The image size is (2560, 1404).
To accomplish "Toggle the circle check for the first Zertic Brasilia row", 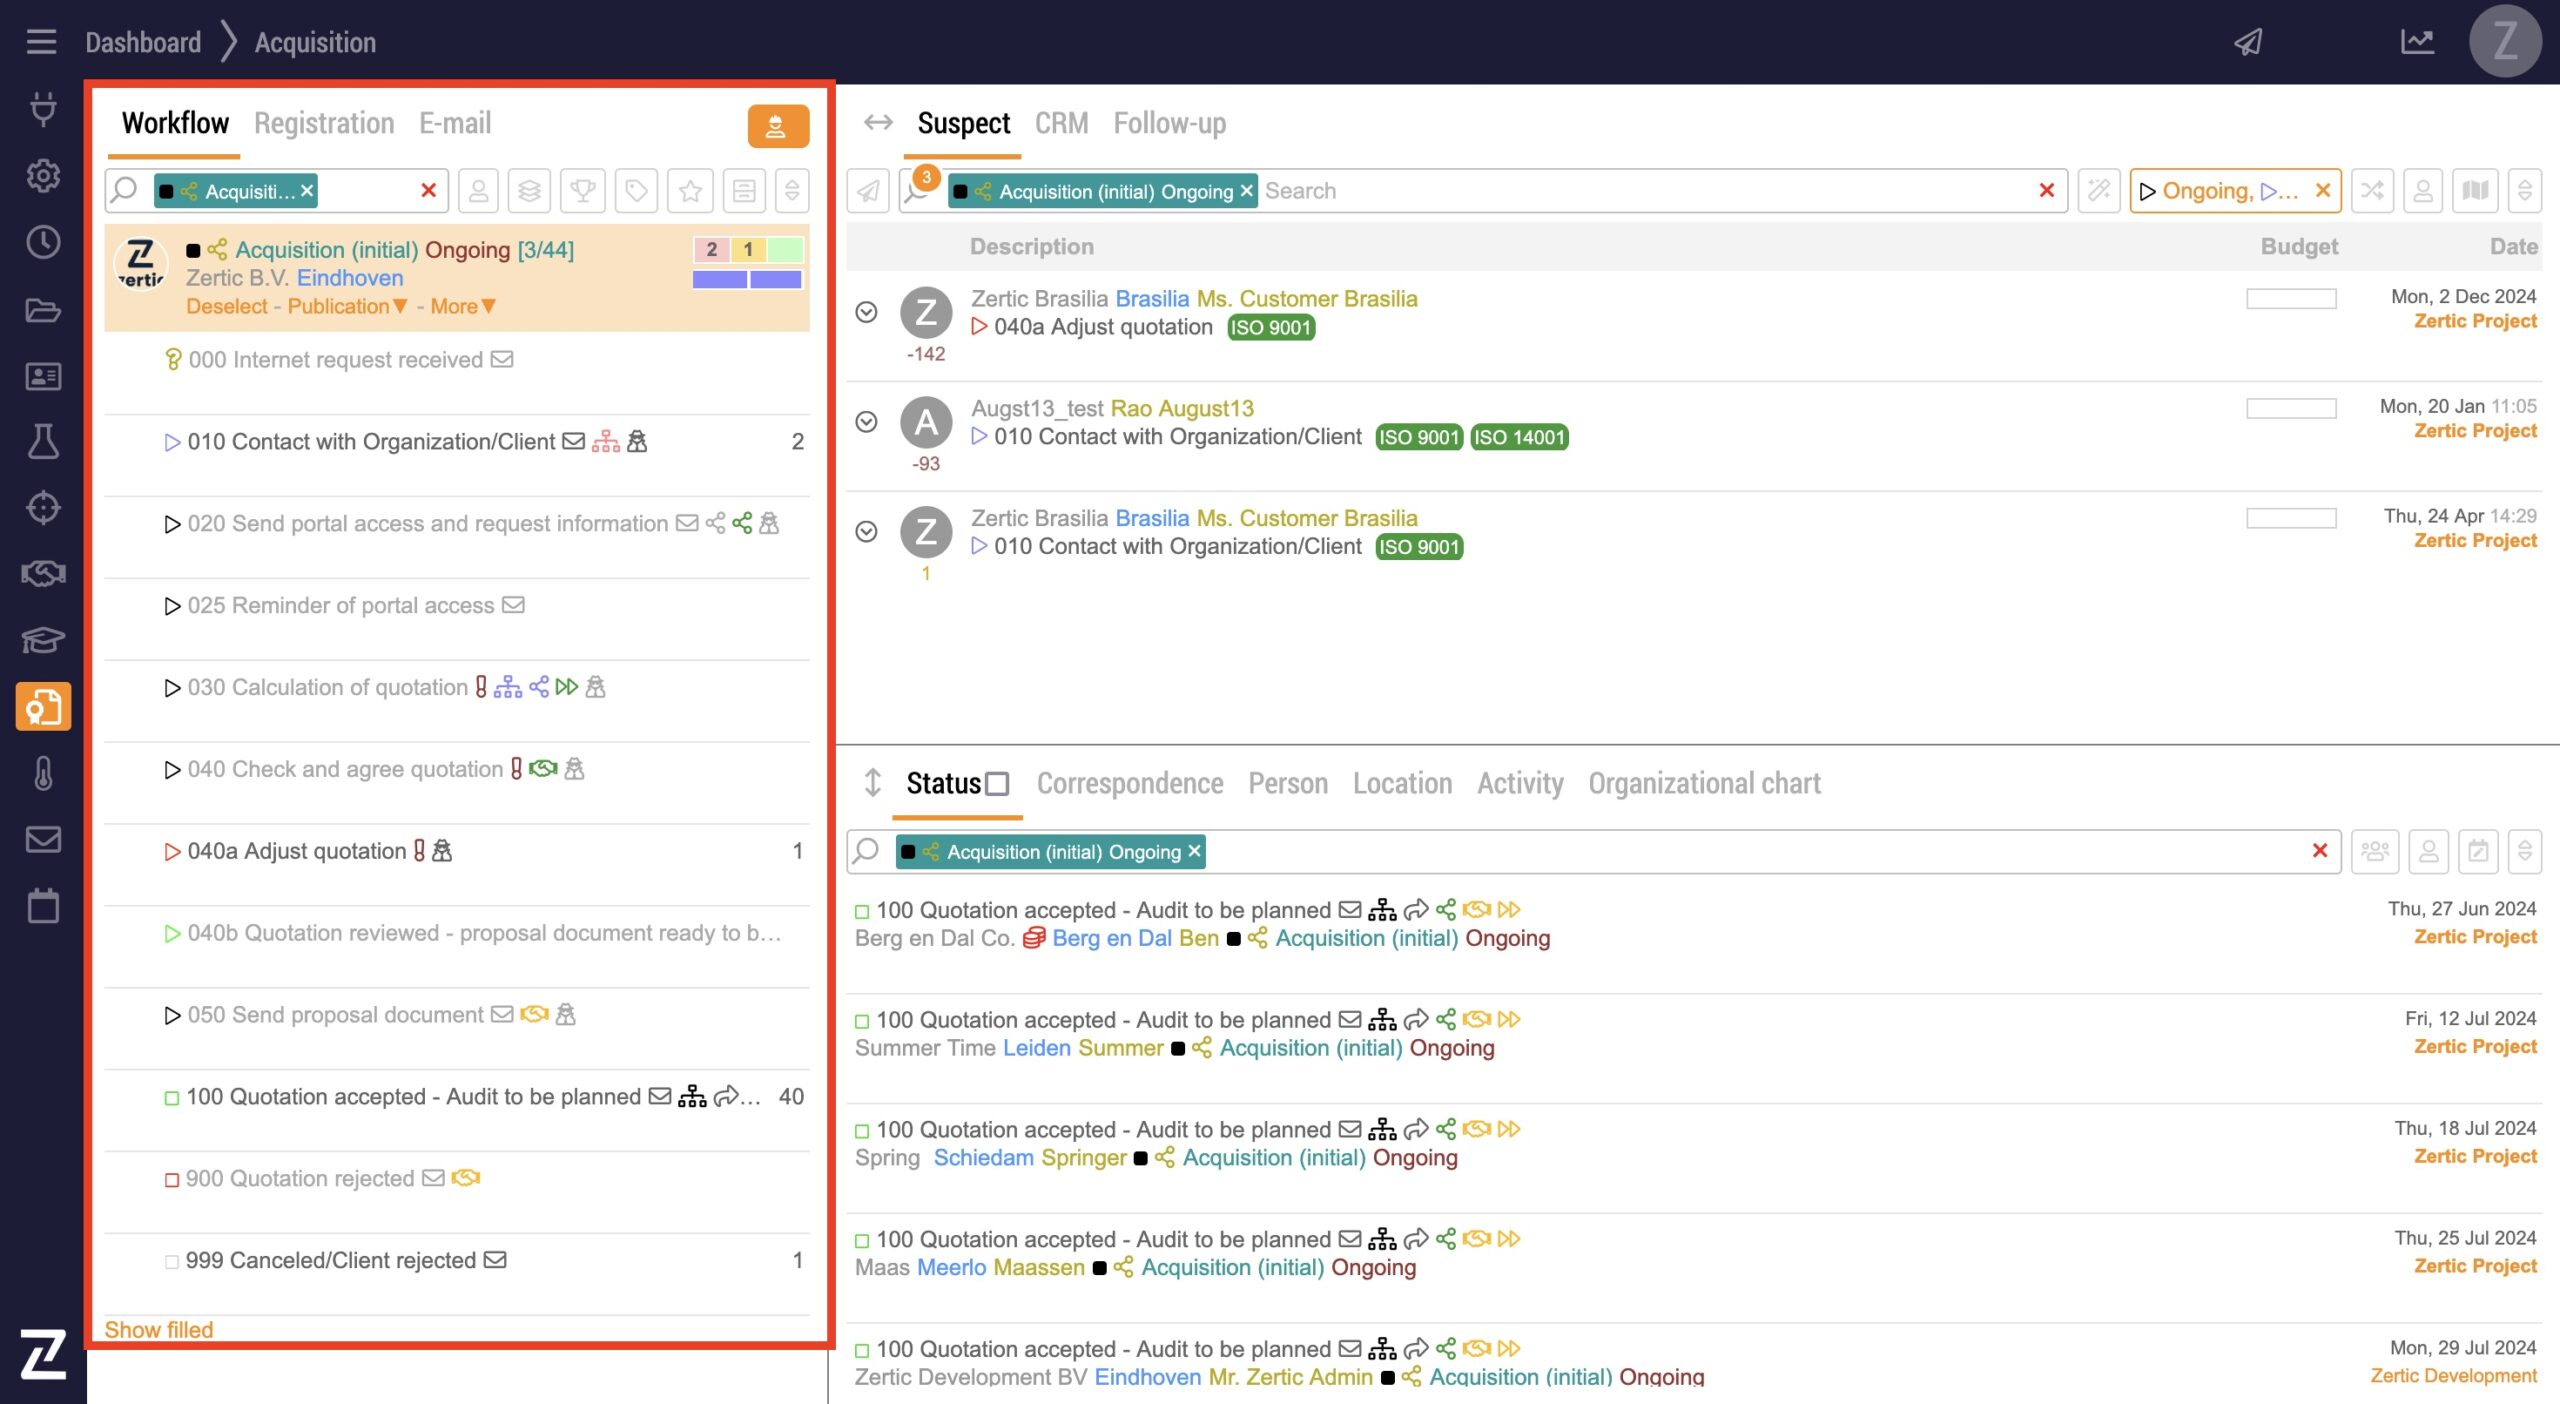I will click(867, 312).
